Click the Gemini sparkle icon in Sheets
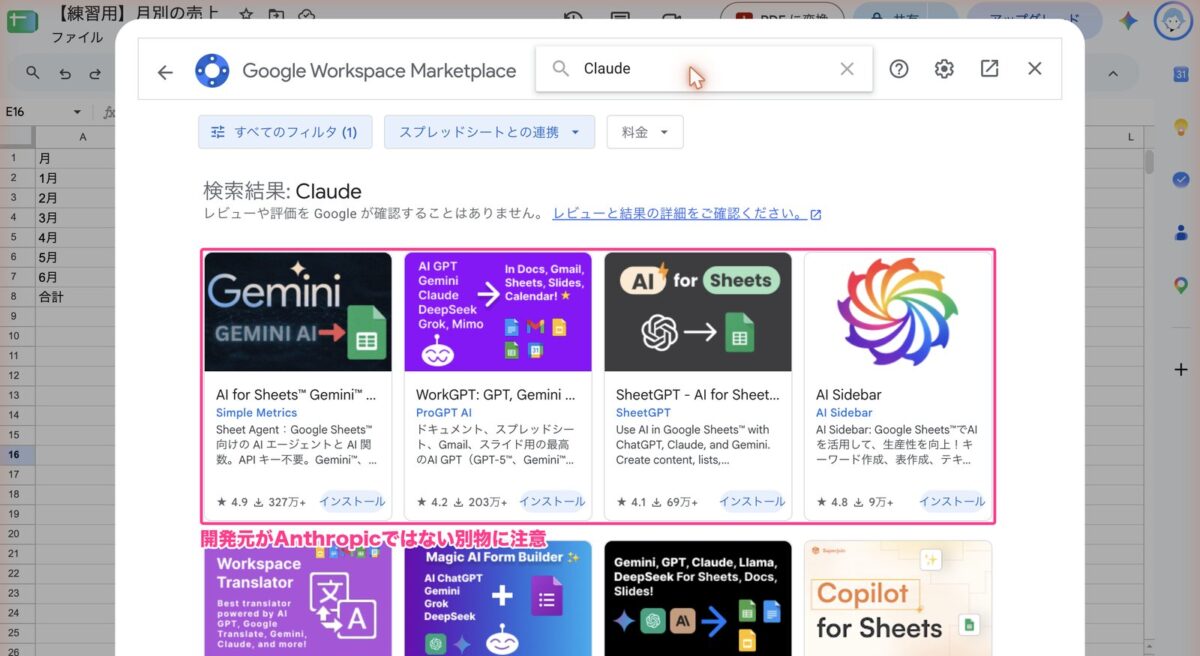The width and height of the screenshot is (1200, 656). pos(1127,20)
